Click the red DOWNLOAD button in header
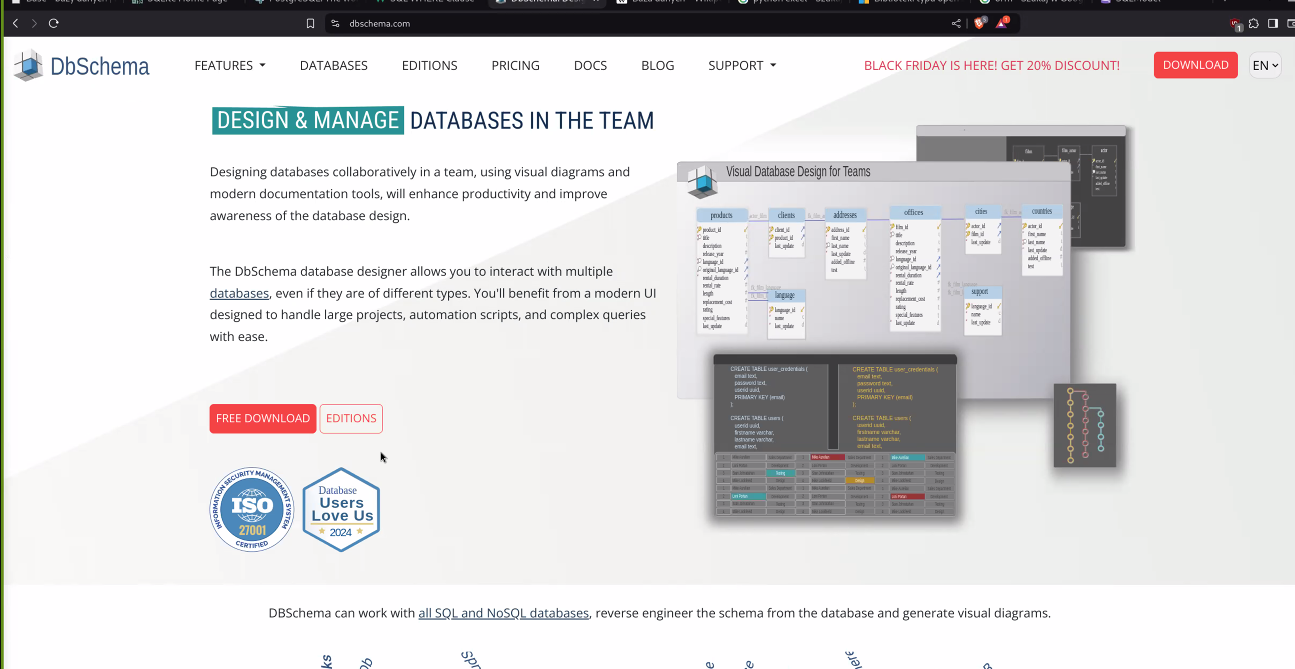The height and width of the screenshot is (669, 1295). [1195, 65]
